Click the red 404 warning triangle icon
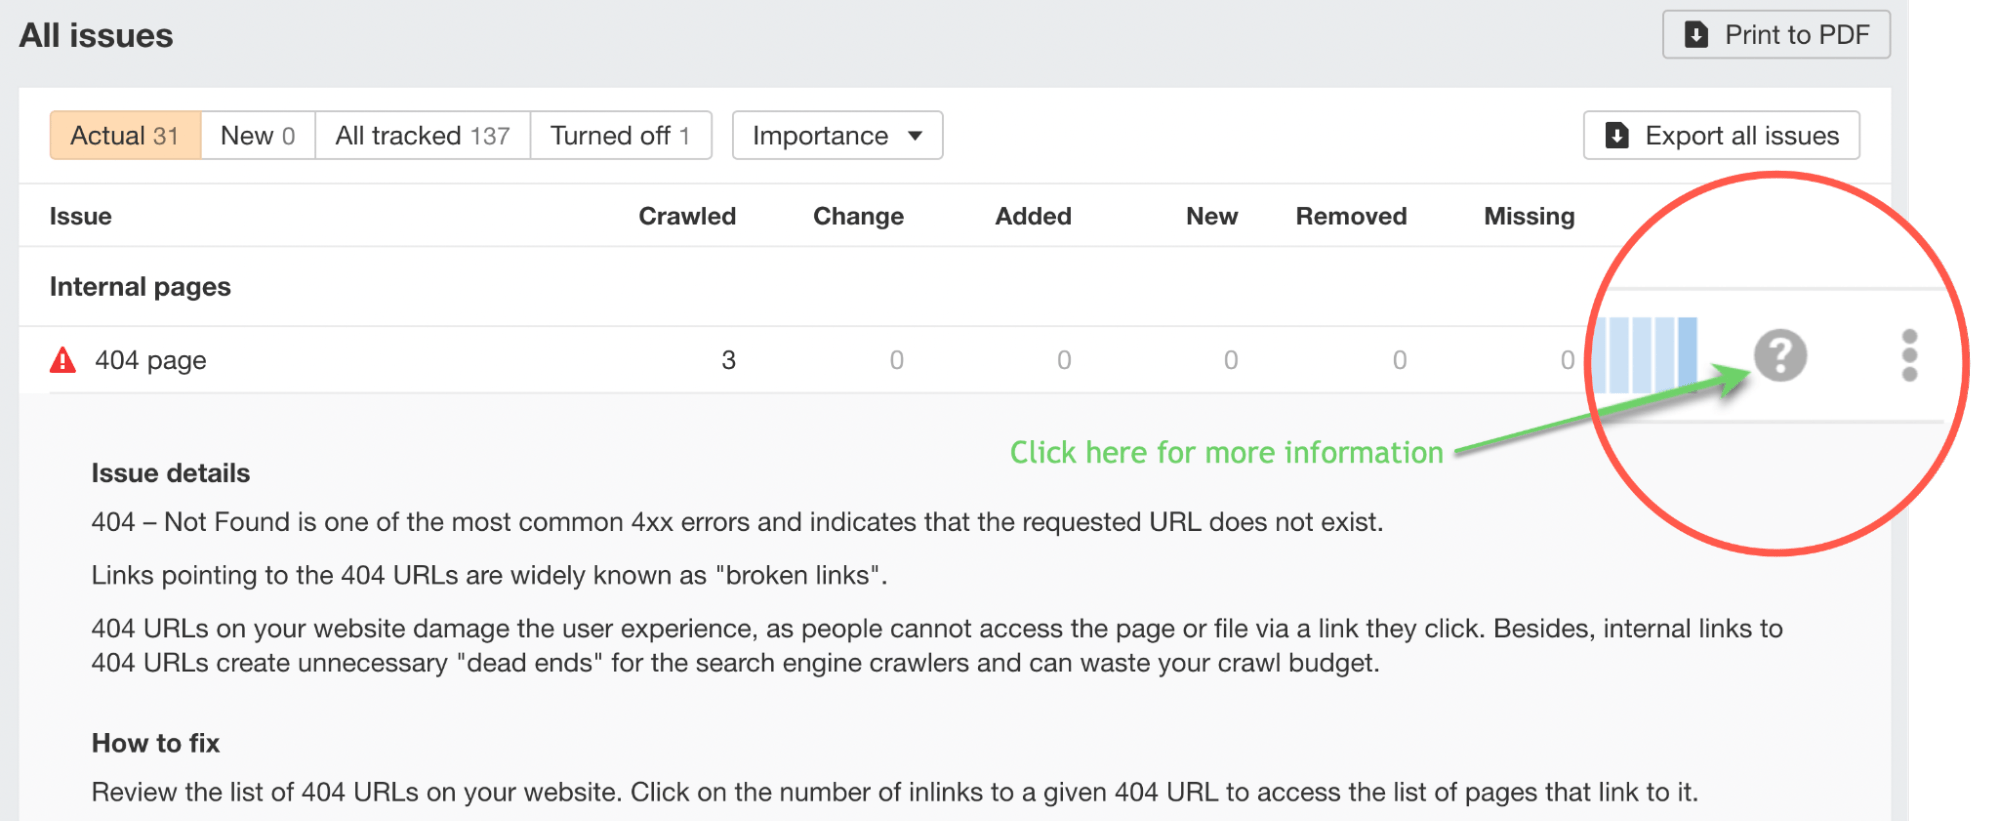 [63, 360]
